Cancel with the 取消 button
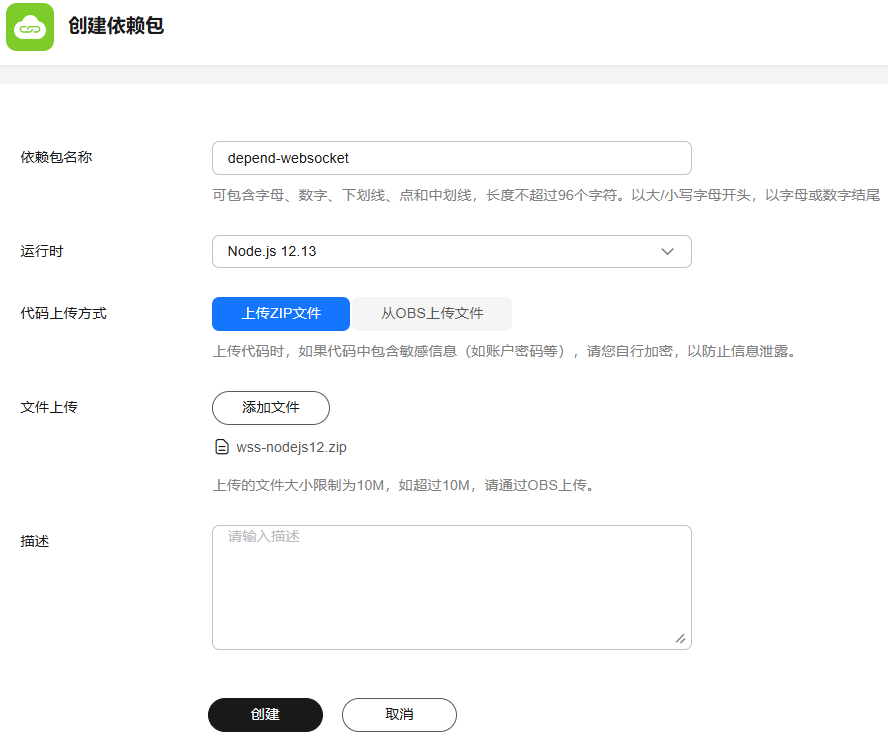888x743 pixels. coord(399,715)
